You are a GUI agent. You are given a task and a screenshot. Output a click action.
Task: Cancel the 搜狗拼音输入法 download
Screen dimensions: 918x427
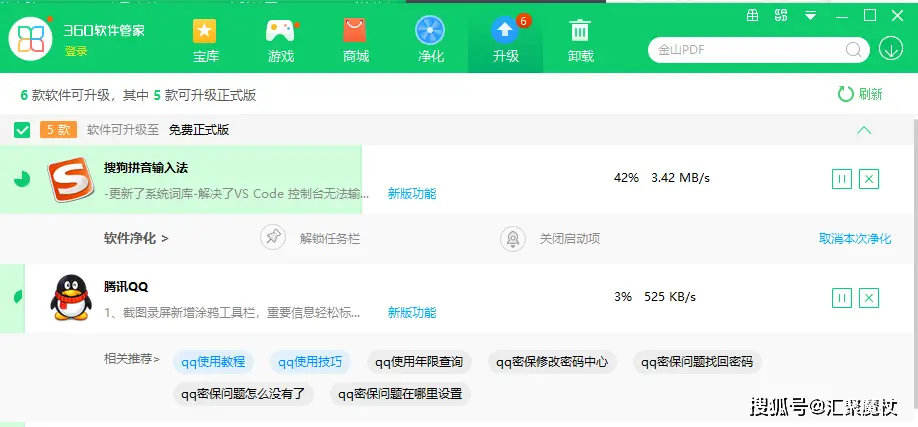coord(869,179)
